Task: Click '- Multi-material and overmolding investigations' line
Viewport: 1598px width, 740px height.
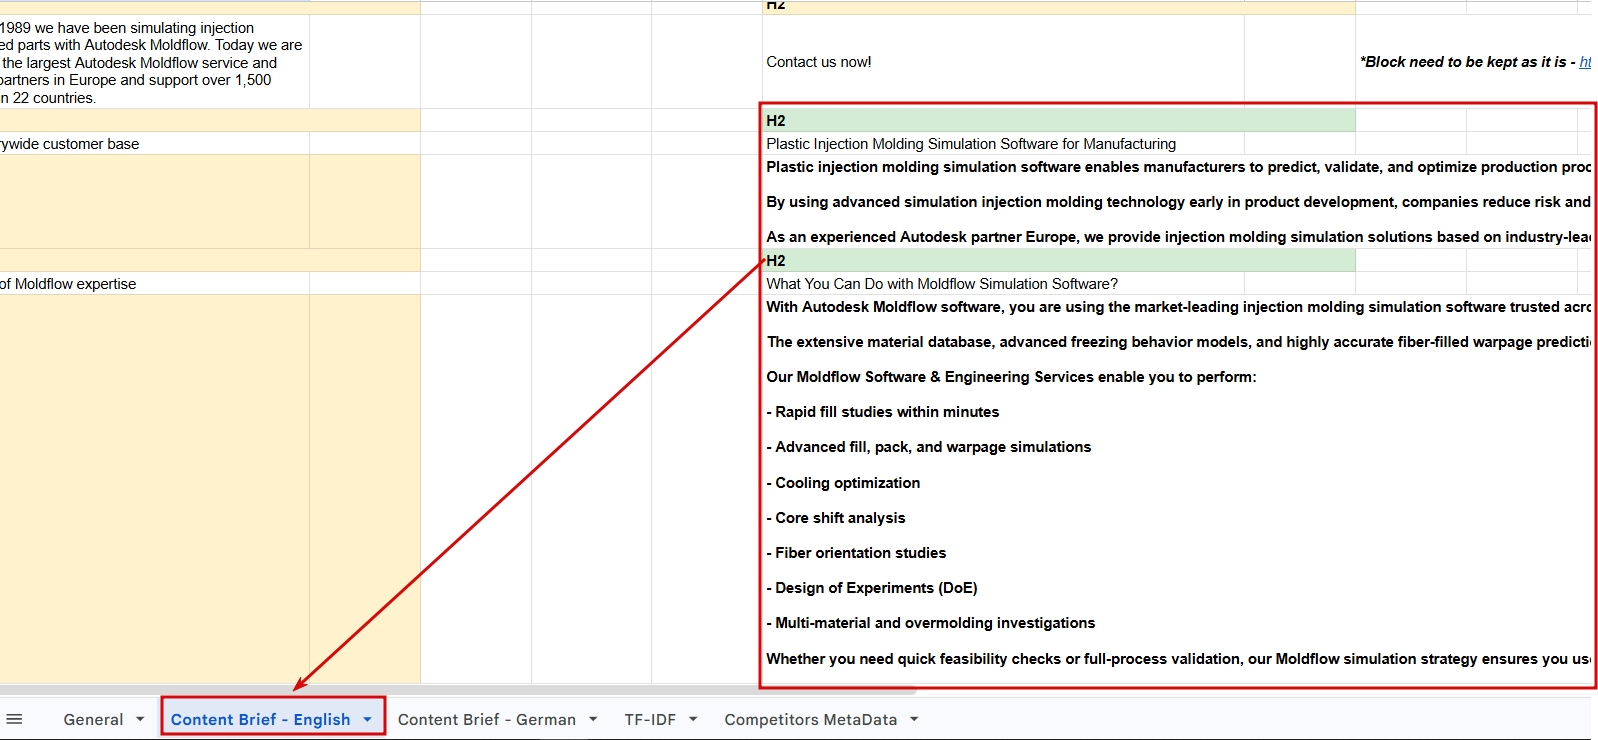Action: point(931,623)
